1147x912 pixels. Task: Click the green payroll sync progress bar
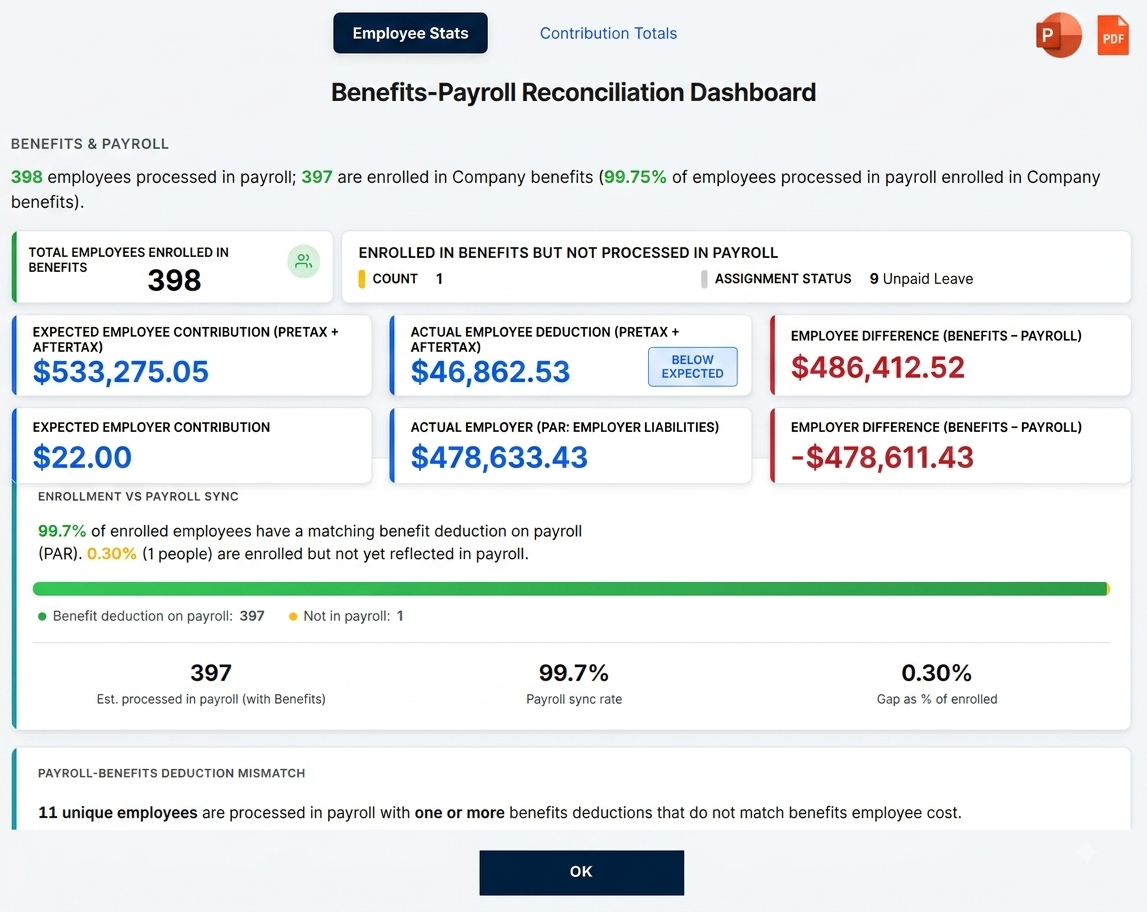tap(571, 589)
